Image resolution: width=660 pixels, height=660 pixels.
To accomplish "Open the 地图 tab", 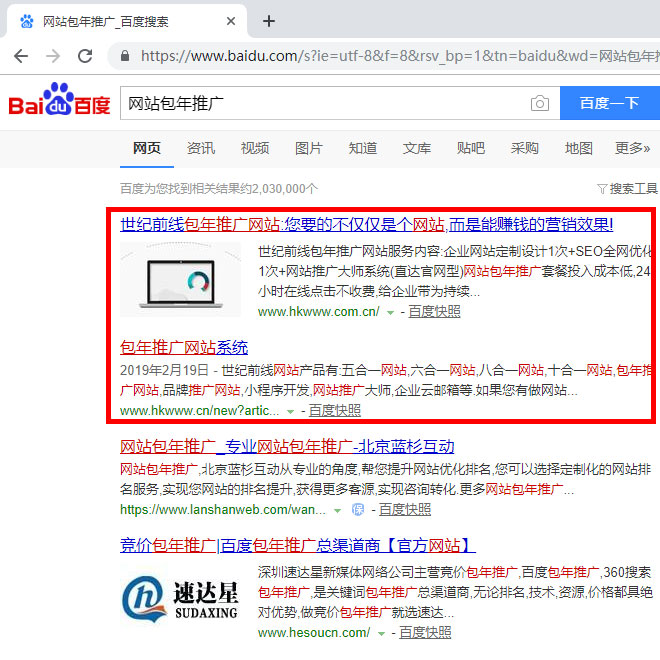I will coord(579,148).
